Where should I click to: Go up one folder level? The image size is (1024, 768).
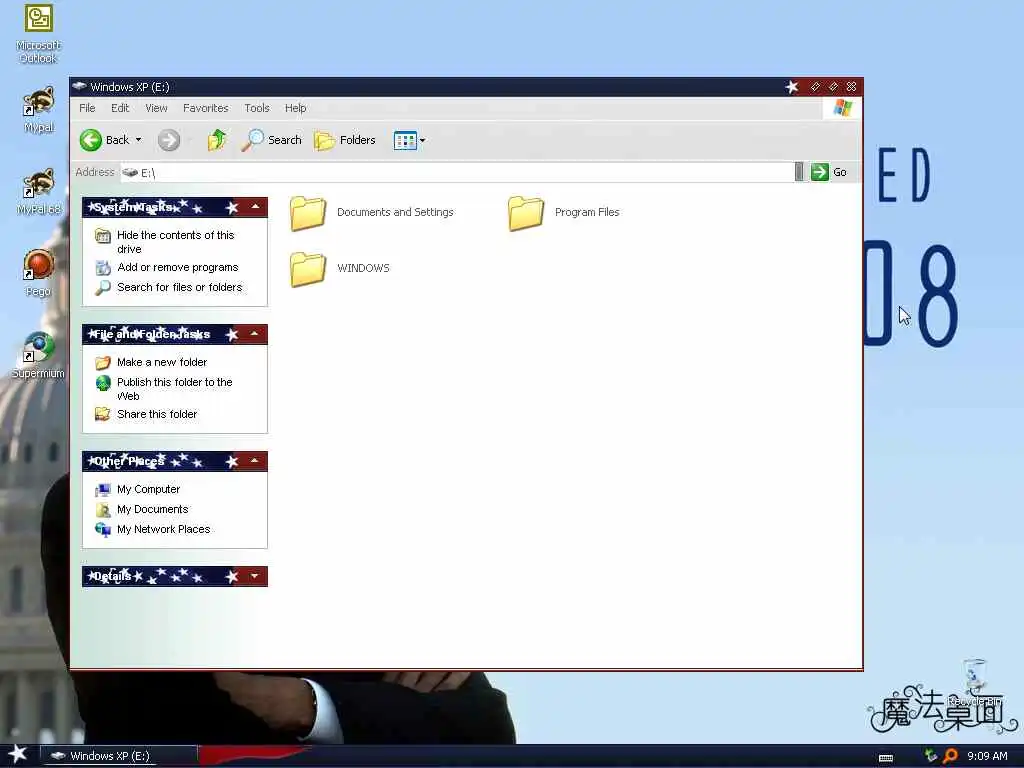217,140
